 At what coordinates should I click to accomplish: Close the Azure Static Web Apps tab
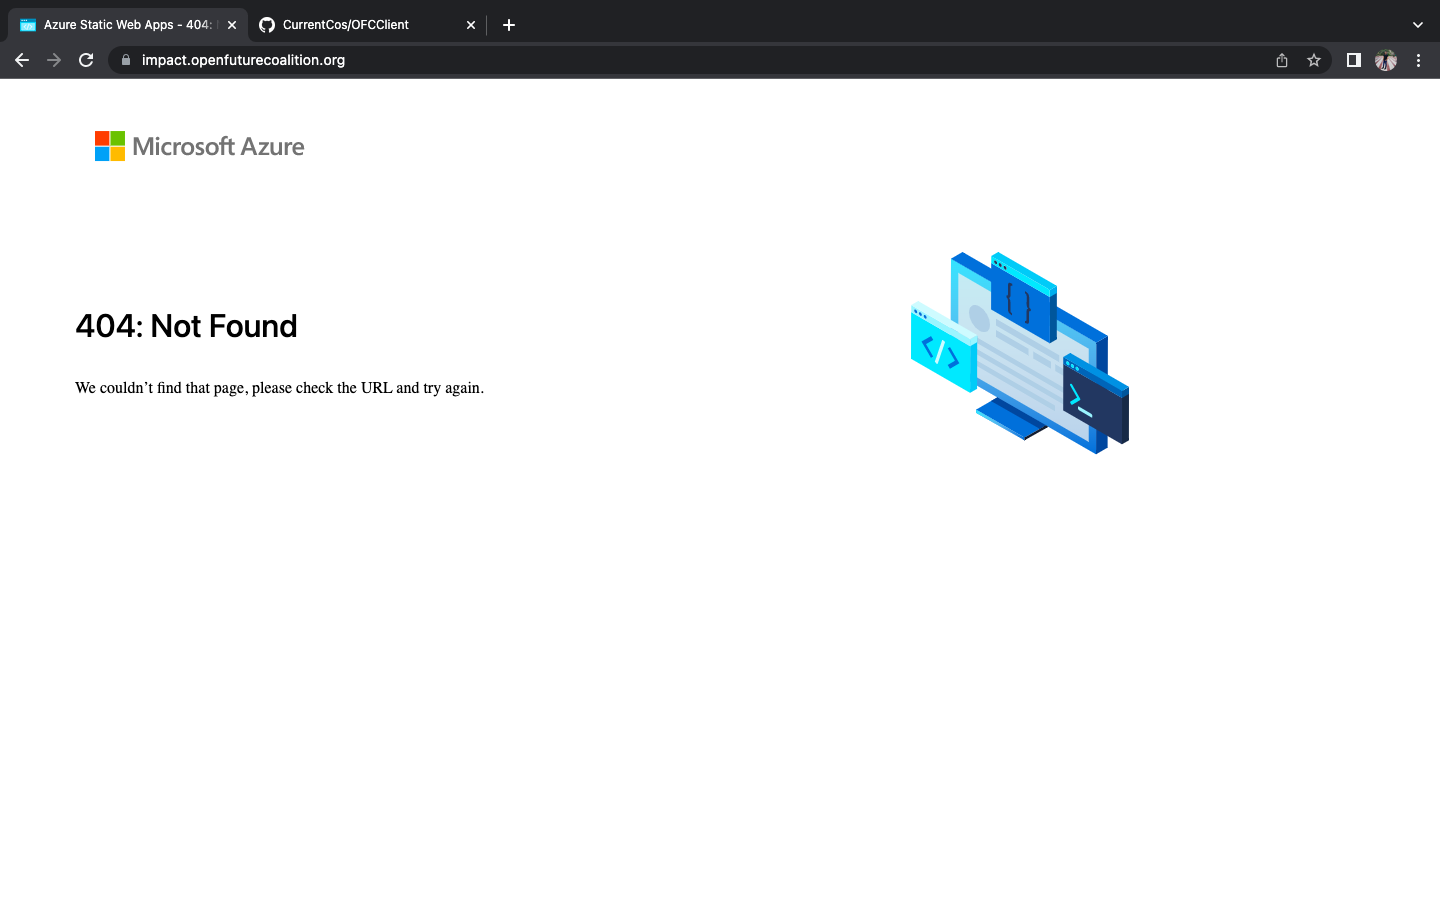tap(232, 25)
